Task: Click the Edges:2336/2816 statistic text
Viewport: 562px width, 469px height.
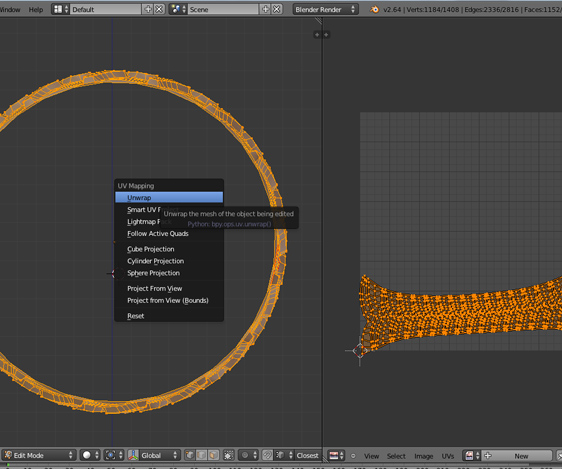Action: pos(492,10)
